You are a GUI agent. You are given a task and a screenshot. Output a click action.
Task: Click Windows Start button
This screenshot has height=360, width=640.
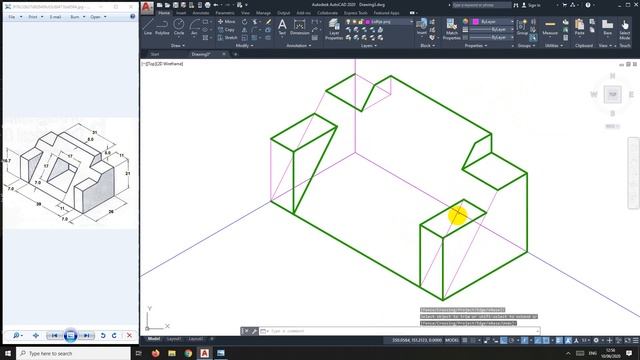(8, 353)
